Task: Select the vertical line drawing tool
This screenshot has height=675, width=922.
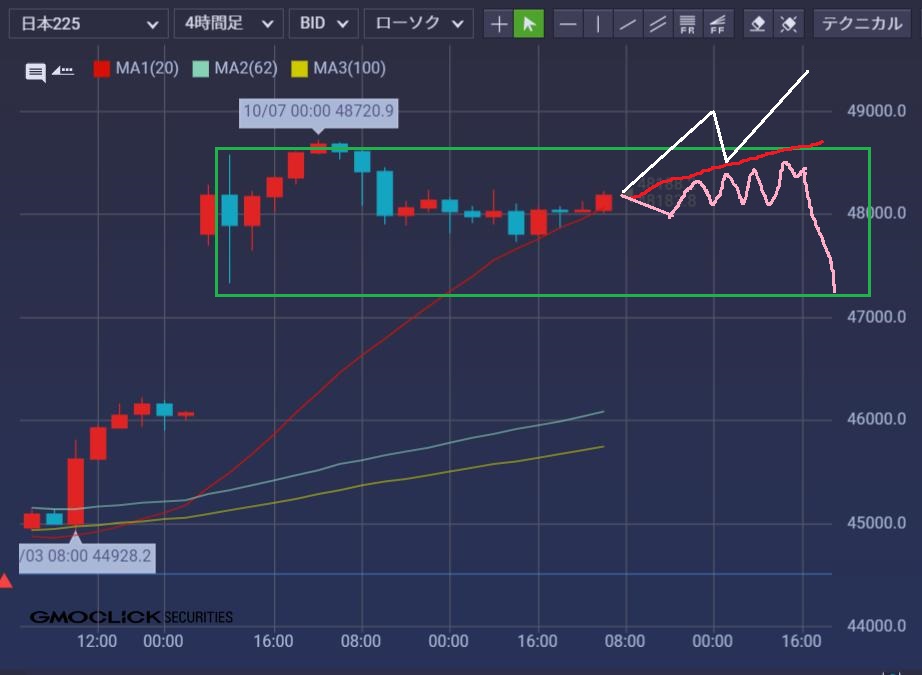Action: [x=598, y=24]
